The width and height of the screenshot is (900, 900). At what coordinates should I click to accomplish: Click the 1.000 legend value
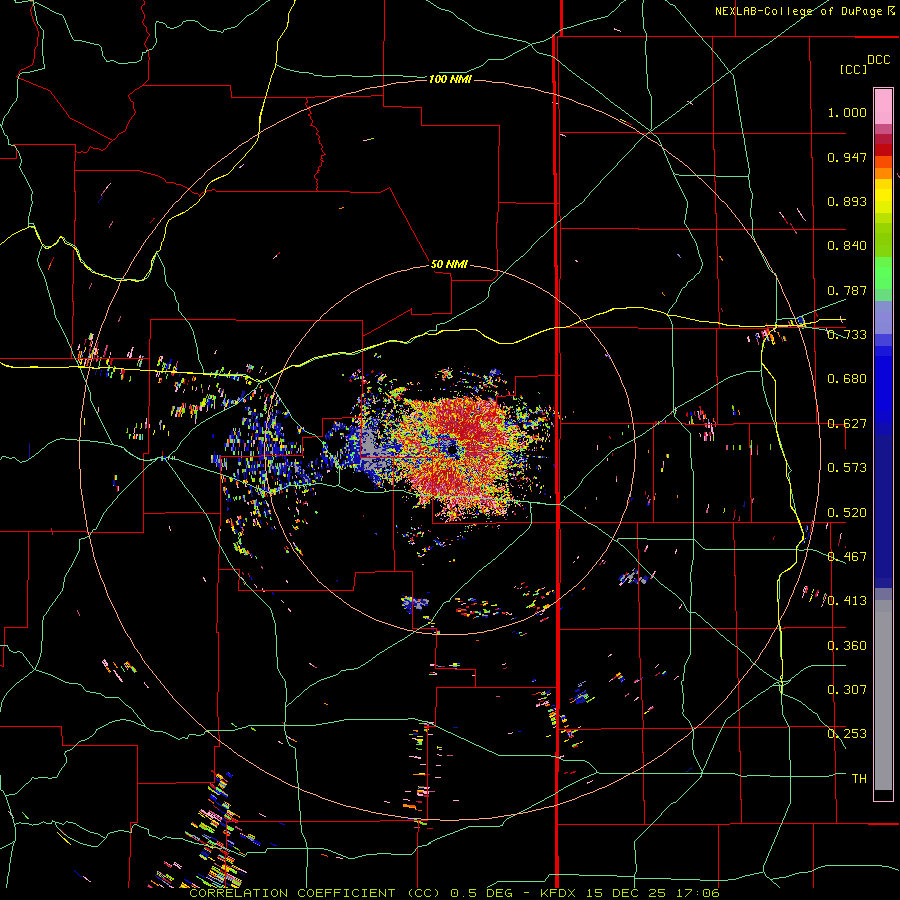pyautogui.click(x=847, y=112)
